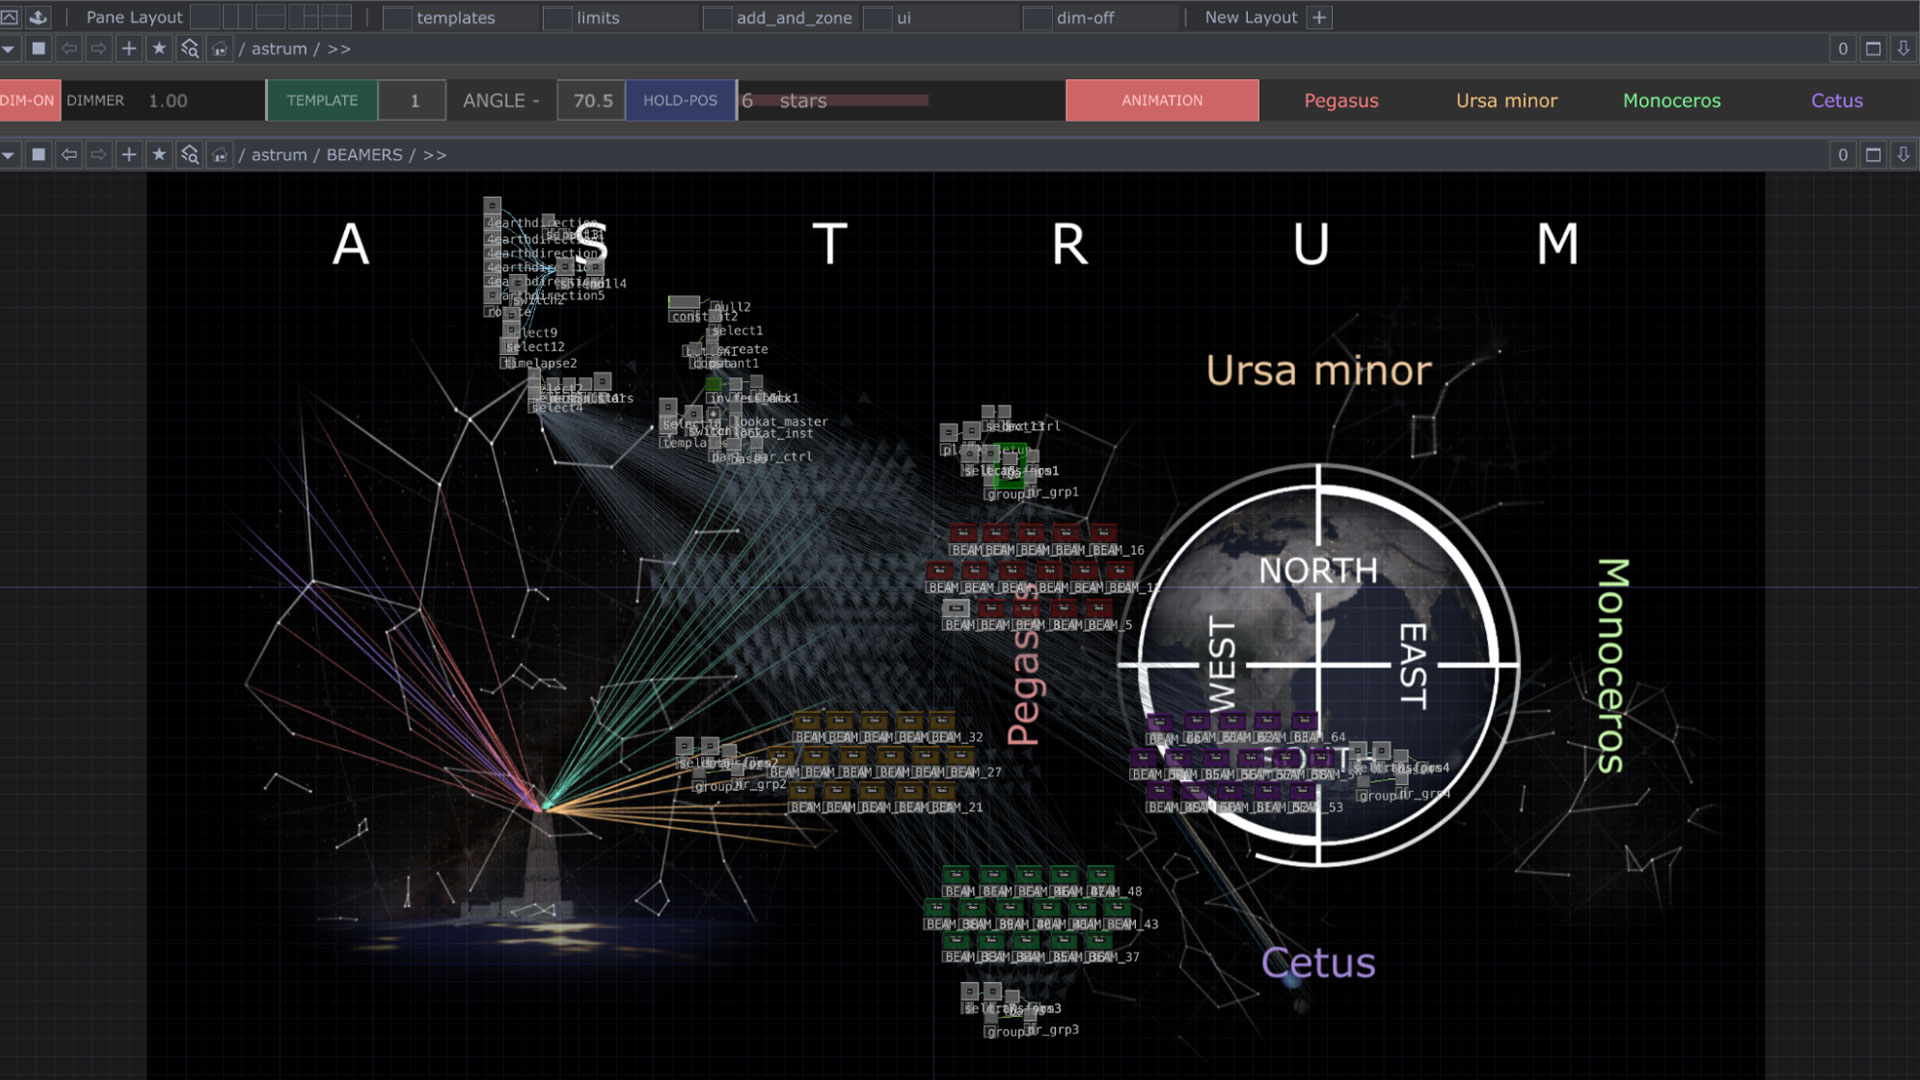Screen dimensions: 1920x1080
Task: Toggle the DIM-ON button
Action: pos(28,101)
